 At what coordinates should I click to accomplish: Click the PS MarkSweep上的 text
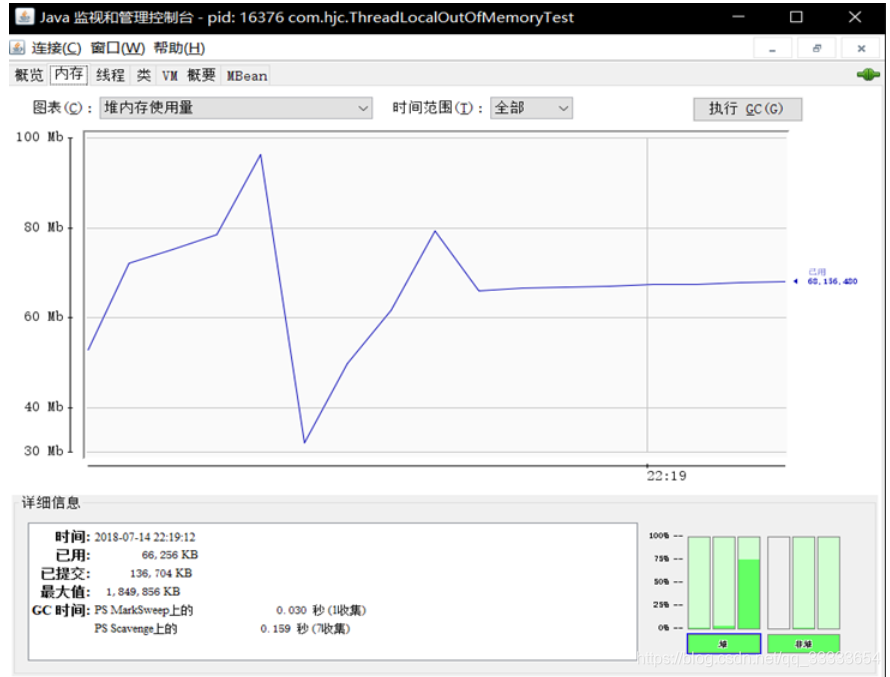tap(144, 610)
